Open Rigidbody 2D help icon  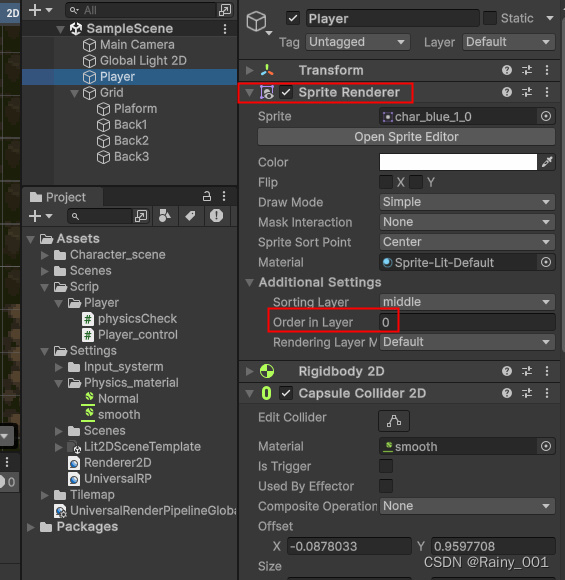[507, 371]
